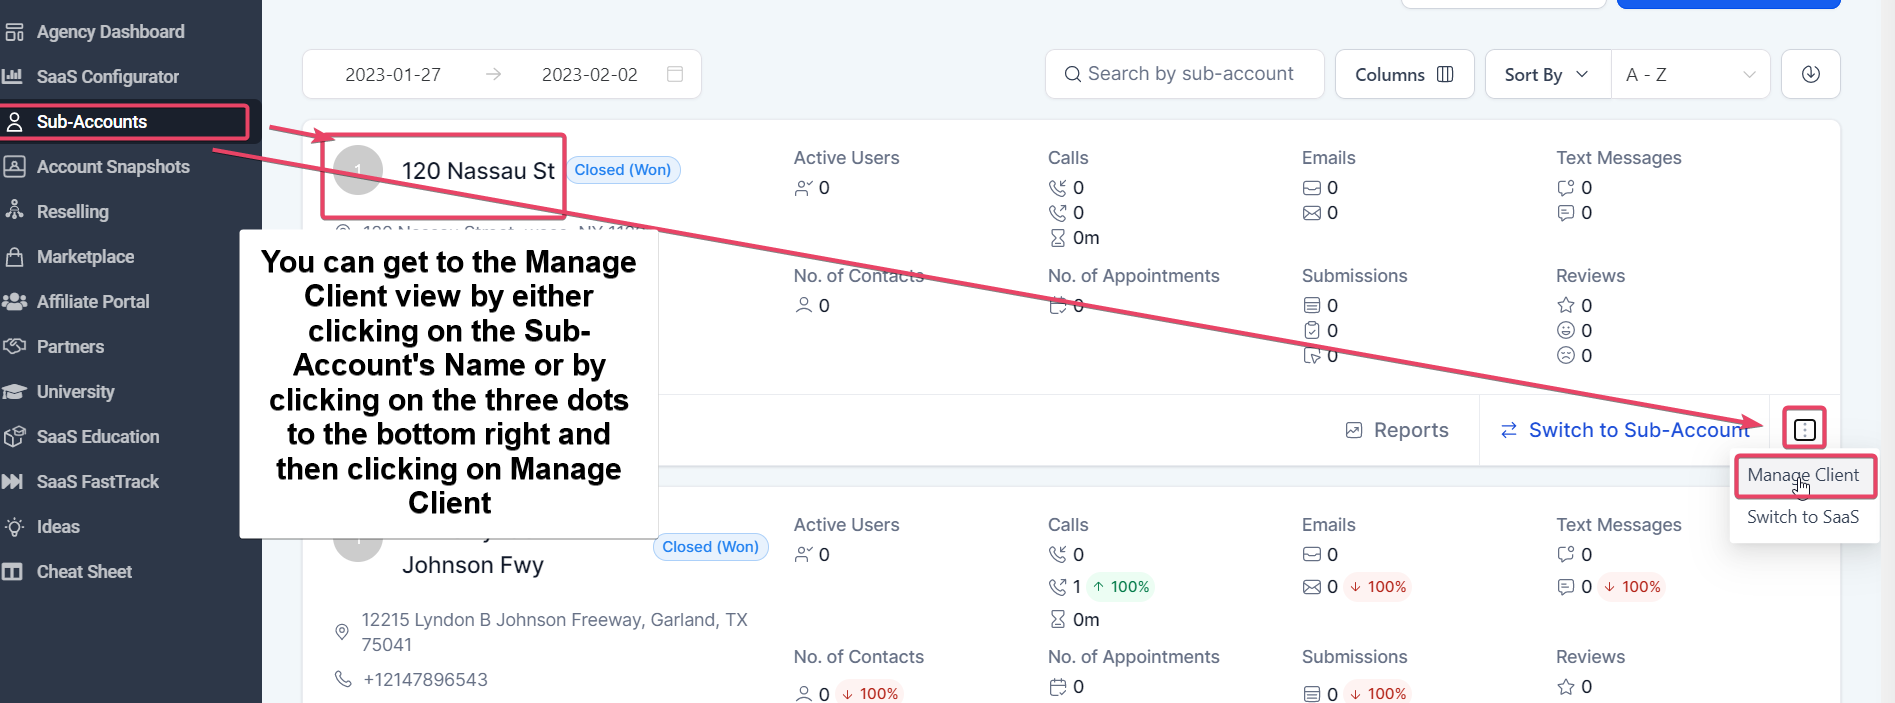Go to Account Snapshots in sidebar

[x=113, y=167]
